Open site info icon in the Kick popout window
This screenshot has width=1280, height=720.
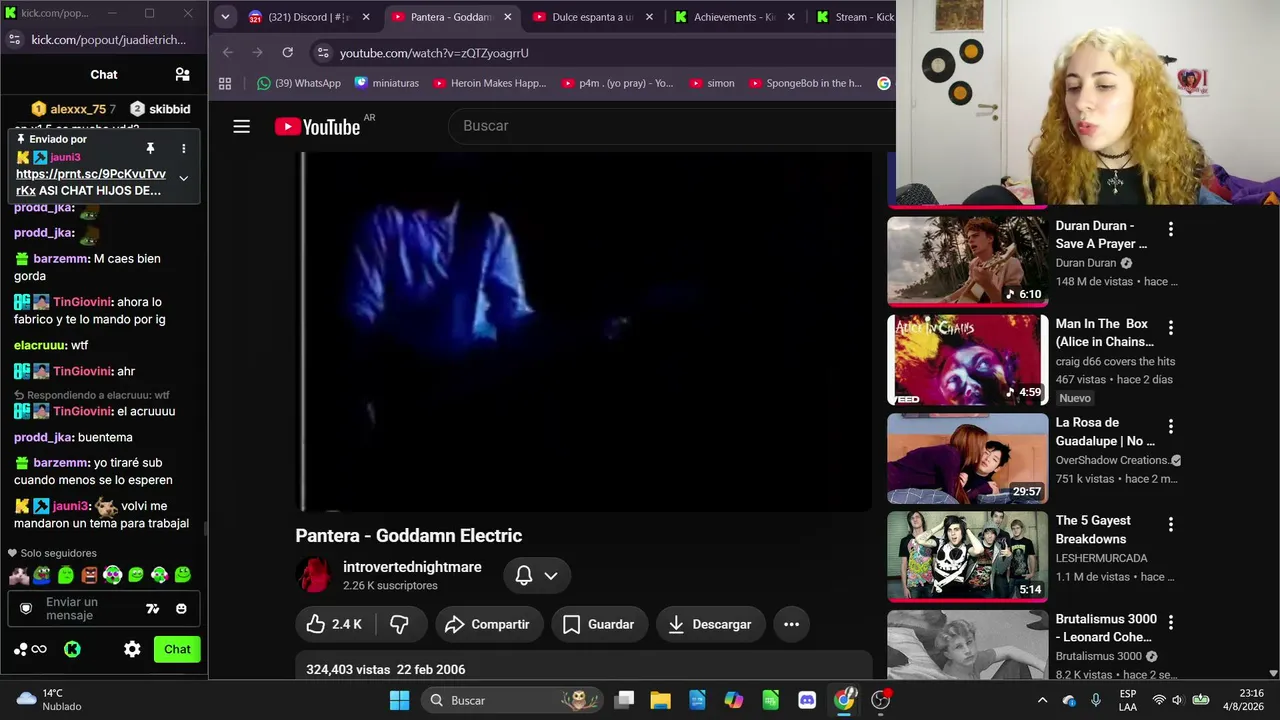tap(14, 39)
